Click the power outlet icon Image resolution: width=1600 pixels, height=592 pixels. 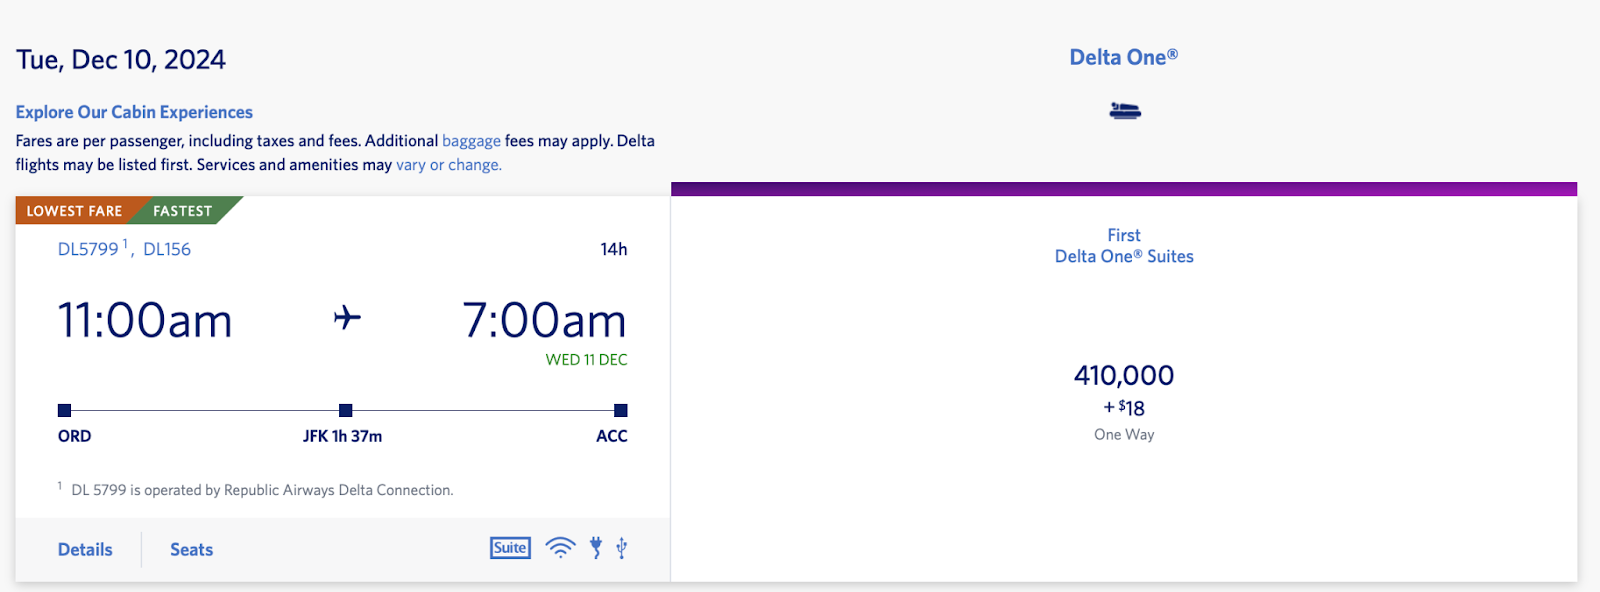coord(596,548)
